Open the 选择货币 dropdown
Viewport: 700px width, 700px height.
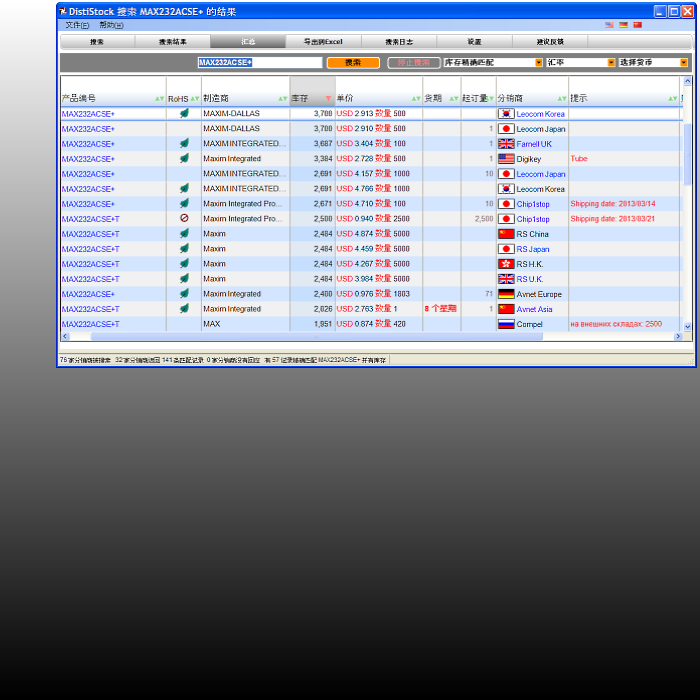coord(653,62)
